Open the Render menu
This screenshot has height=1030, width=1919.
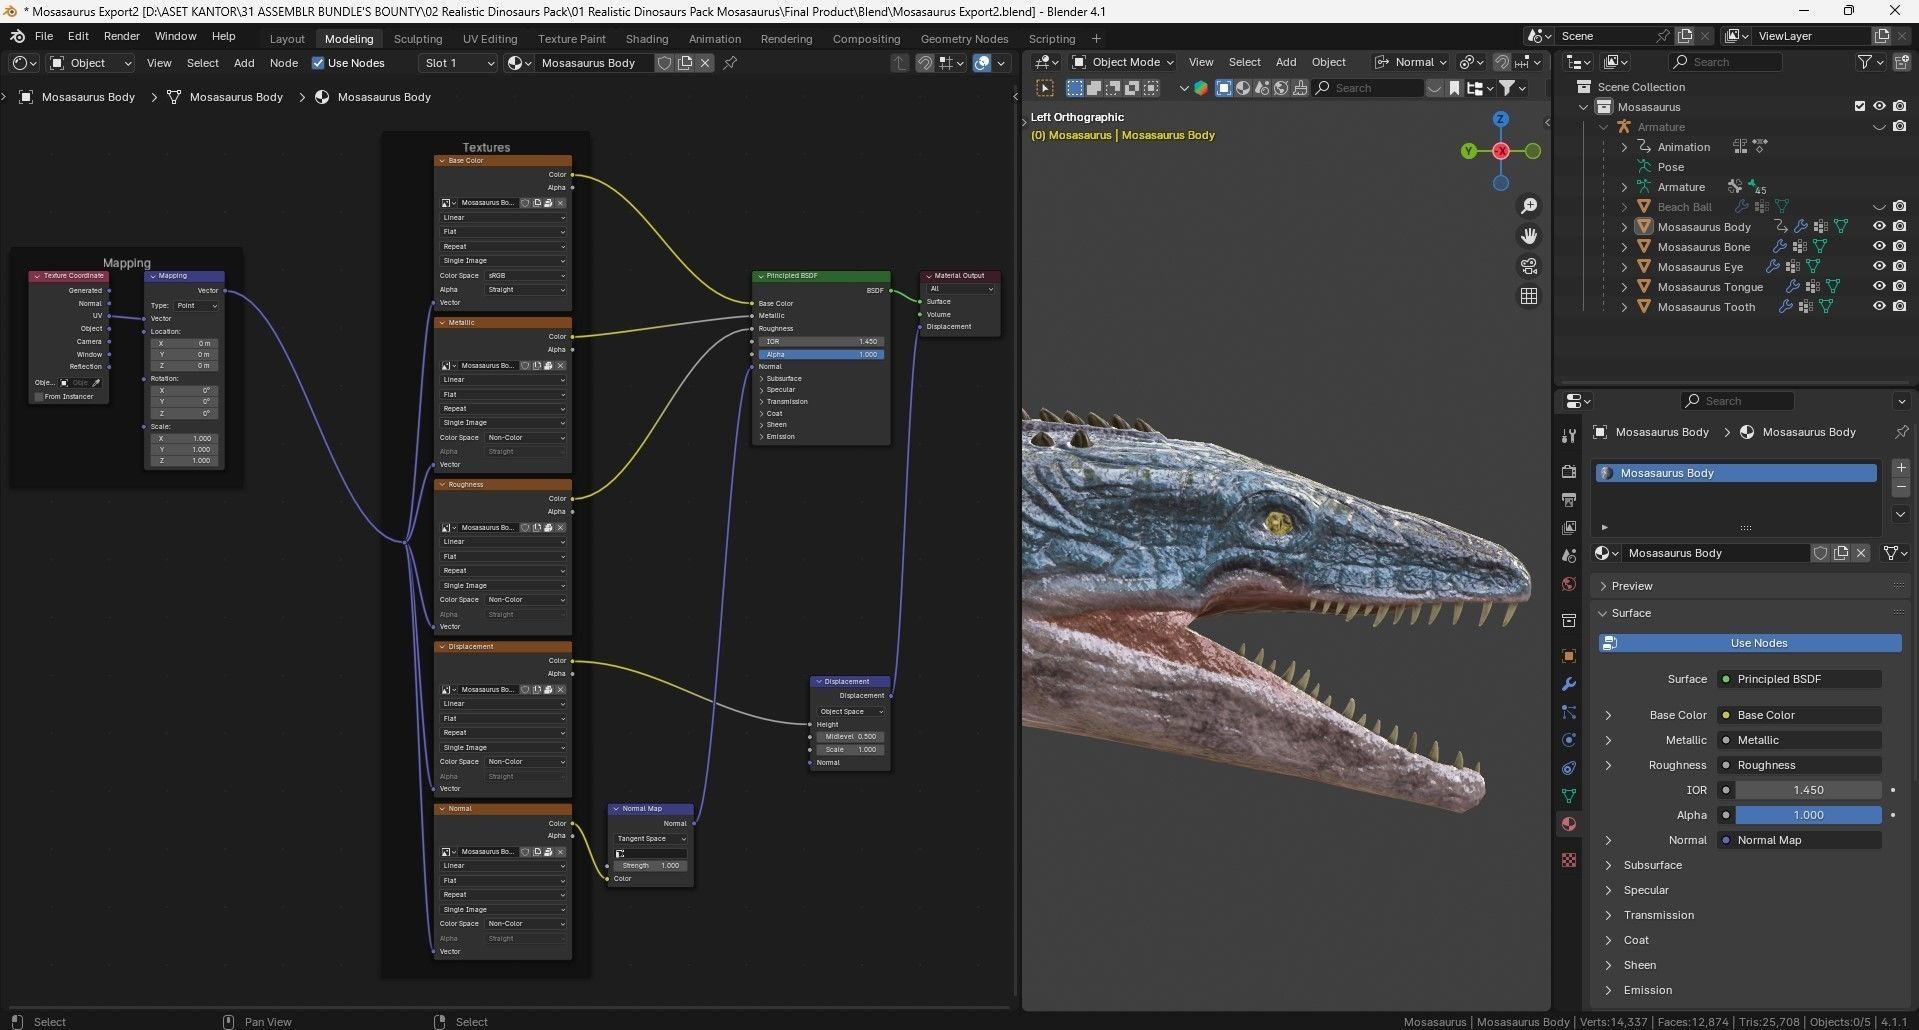(x=121, y=36)
